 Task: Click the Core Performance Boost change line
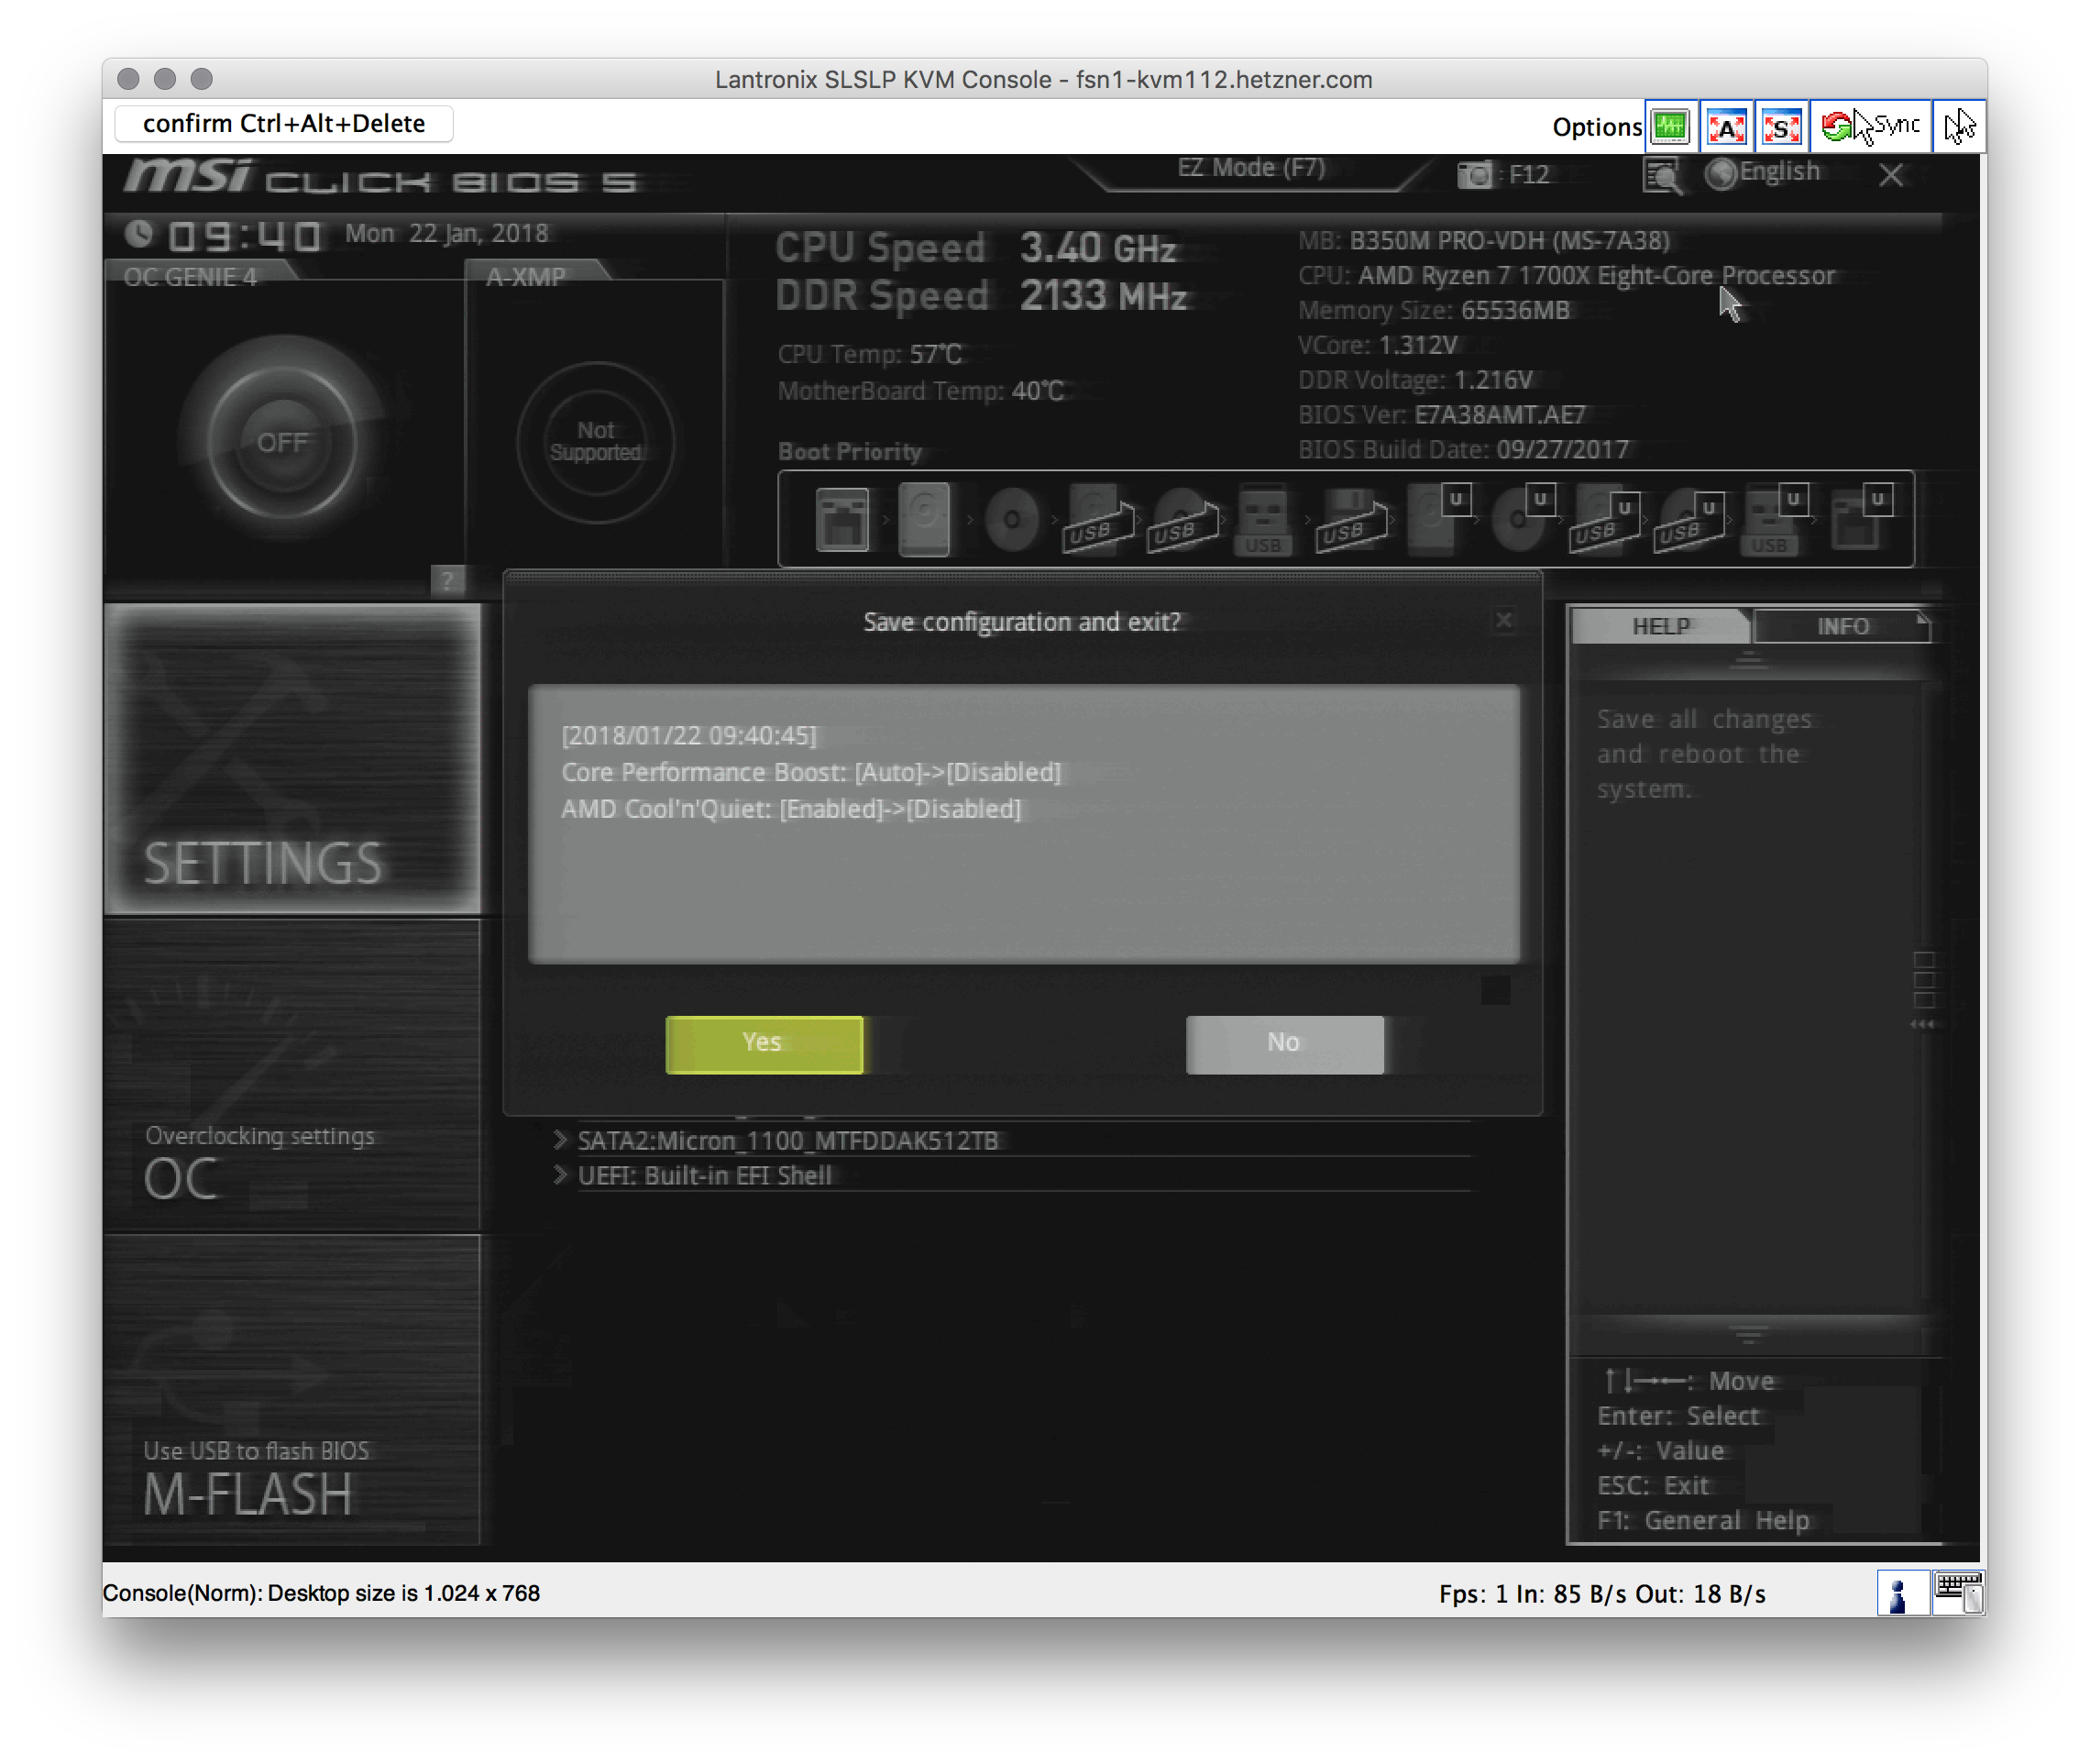pyautogui.click(x=811, y=772)
